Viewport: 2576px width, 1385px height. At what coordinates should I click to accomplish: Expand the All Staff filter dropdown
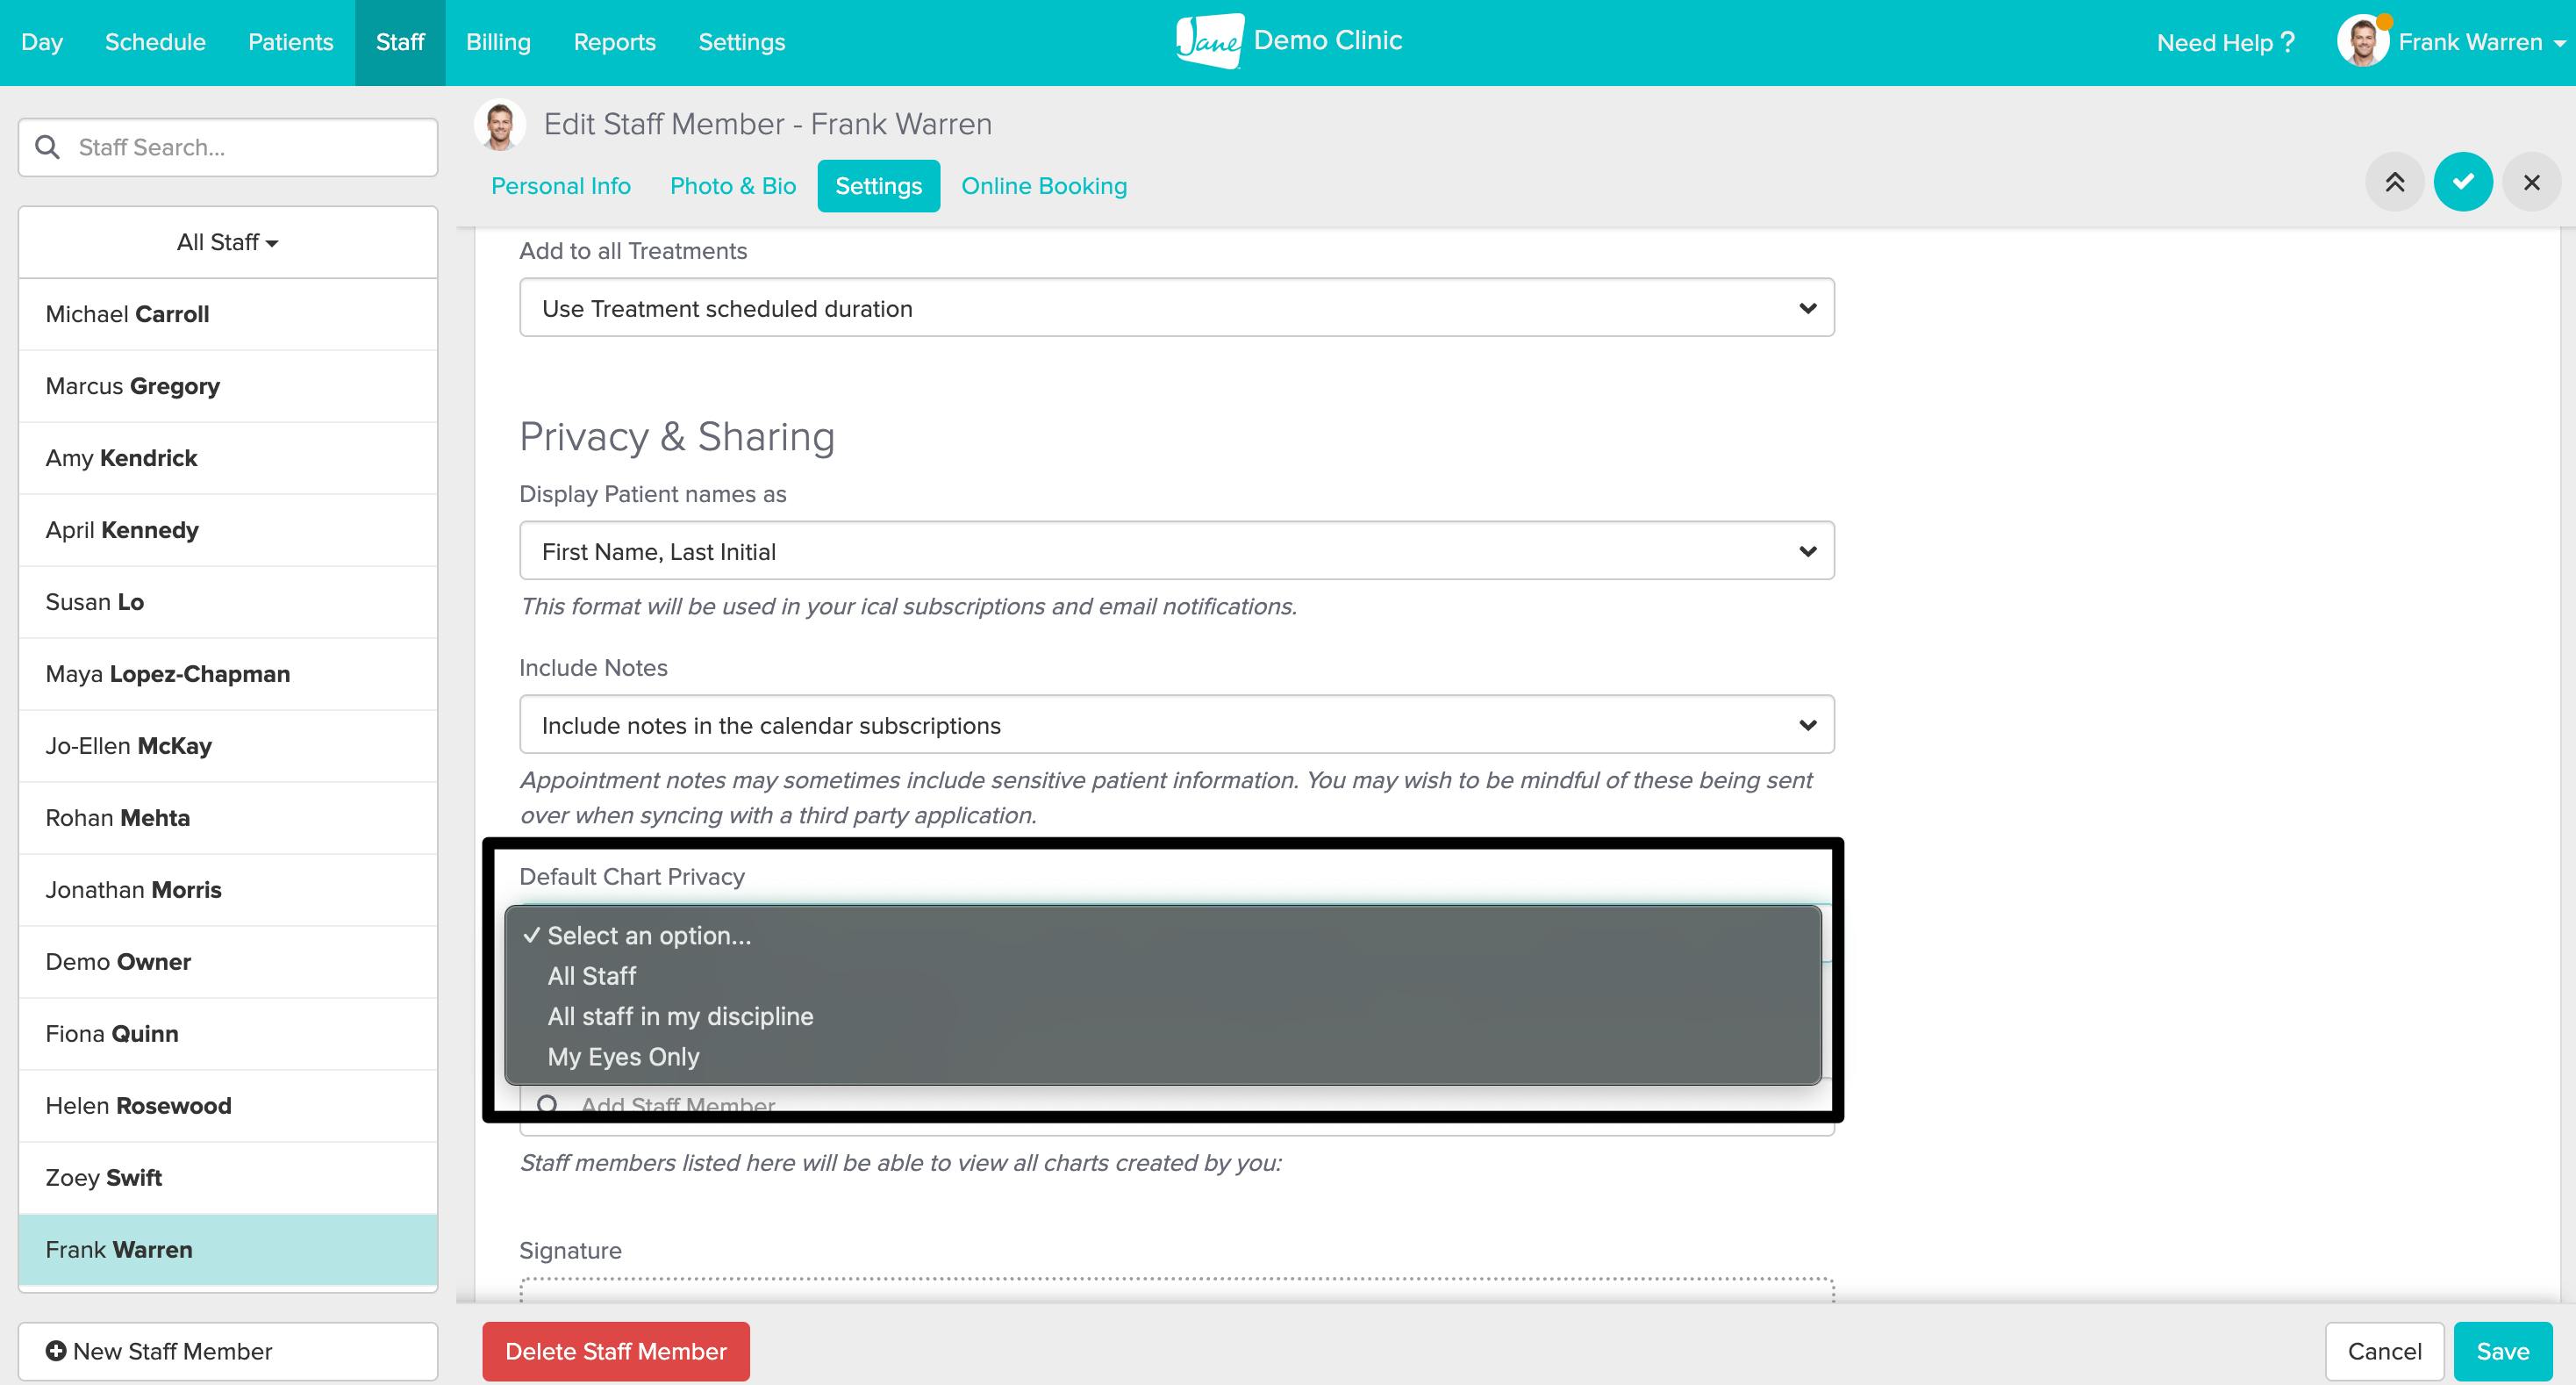[x=228, y=242]
